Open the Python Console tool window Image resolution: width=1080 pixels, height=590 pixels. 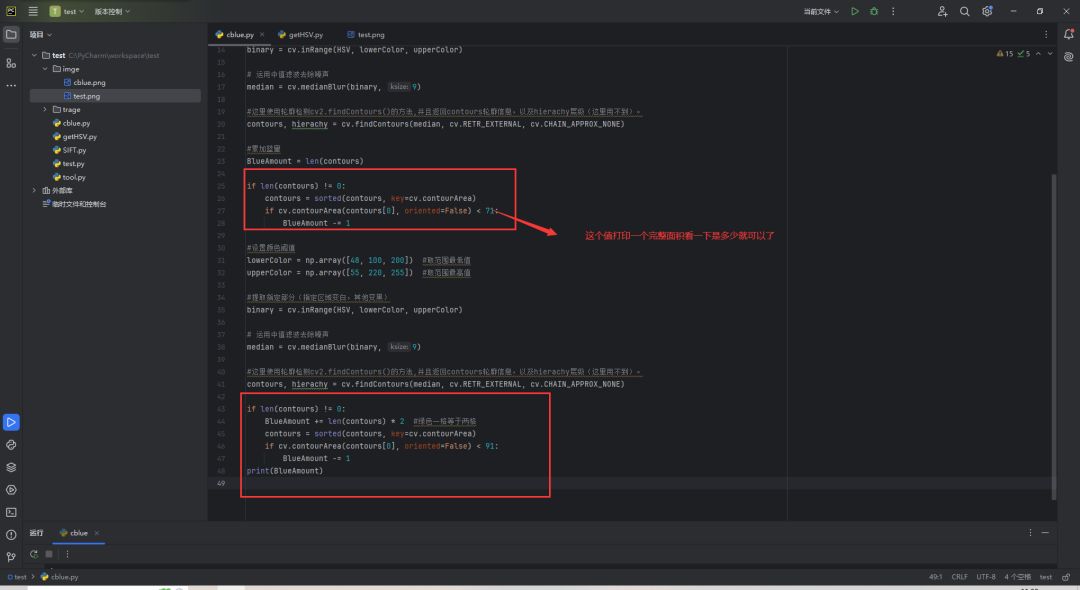11,444
